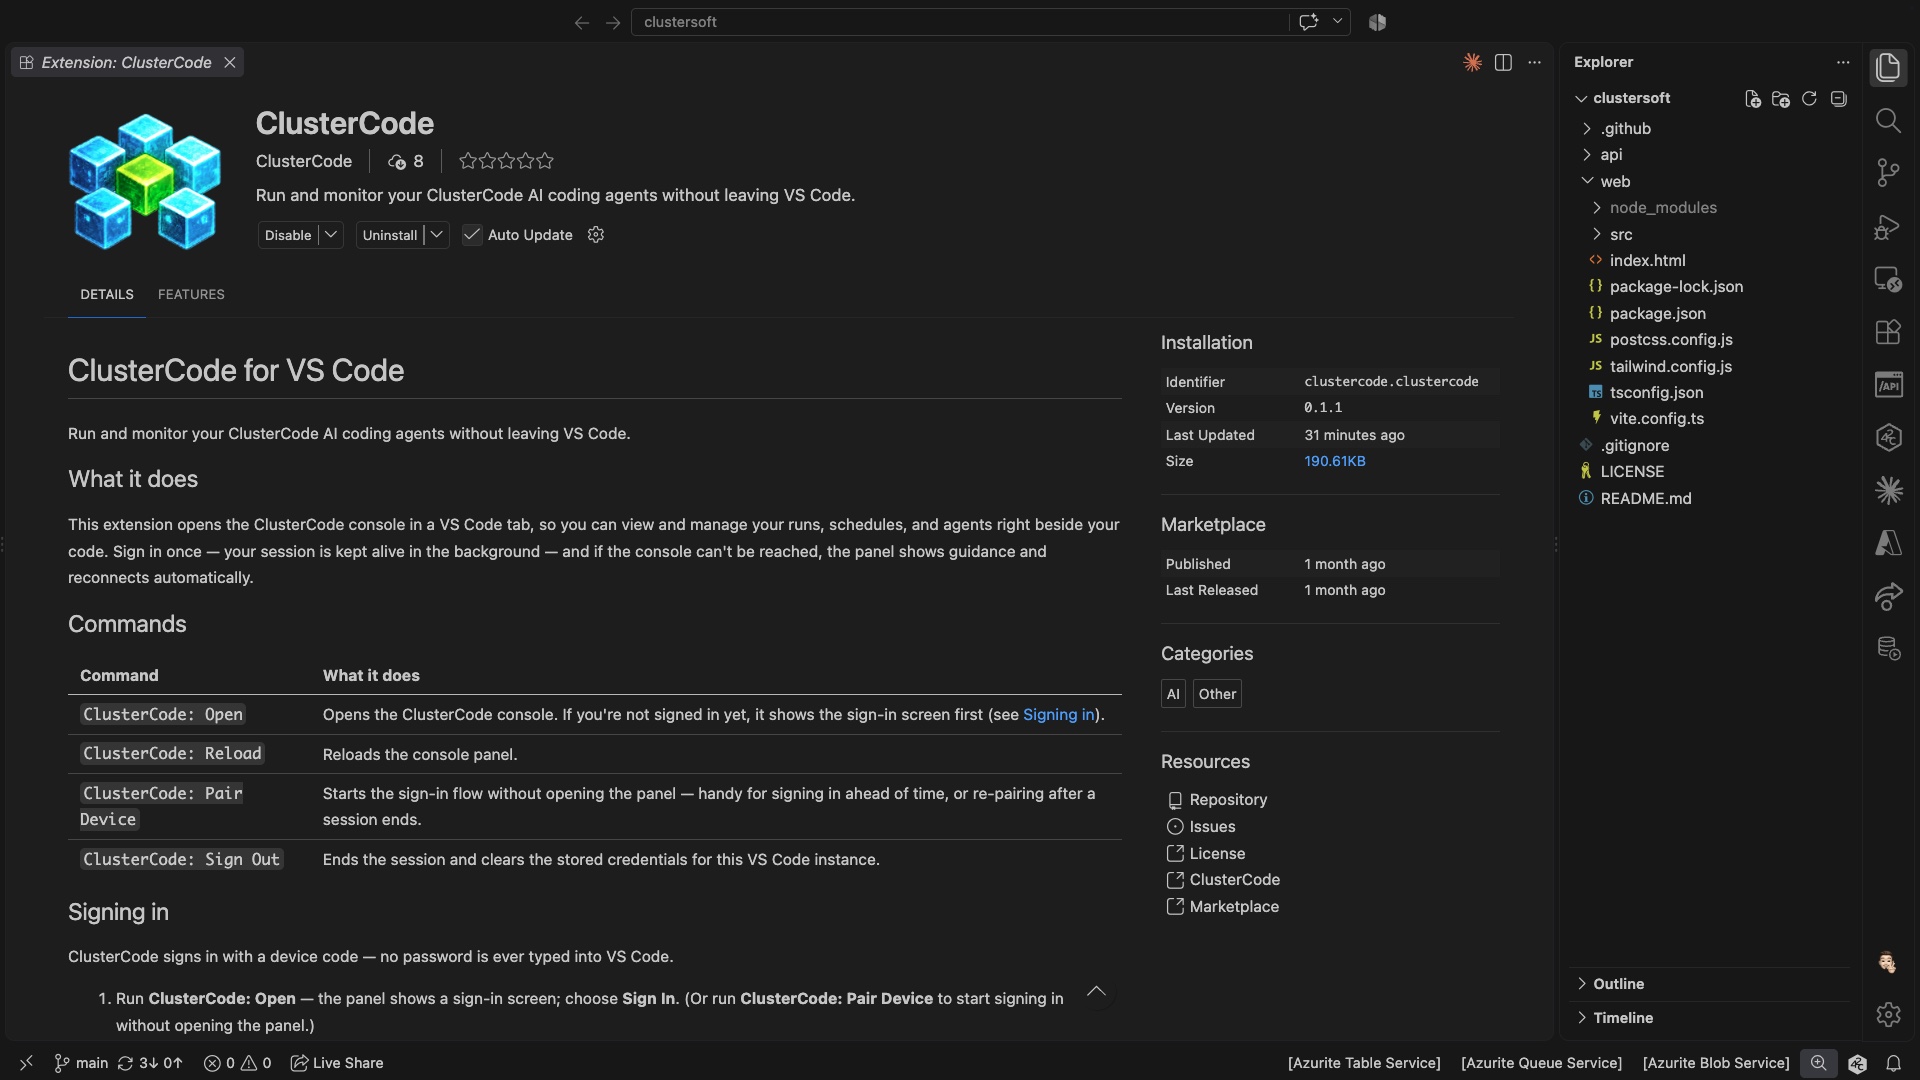Click the 190.61KB size link
This screenshot has width=1920, height=1080.
tap(1334, 461)
